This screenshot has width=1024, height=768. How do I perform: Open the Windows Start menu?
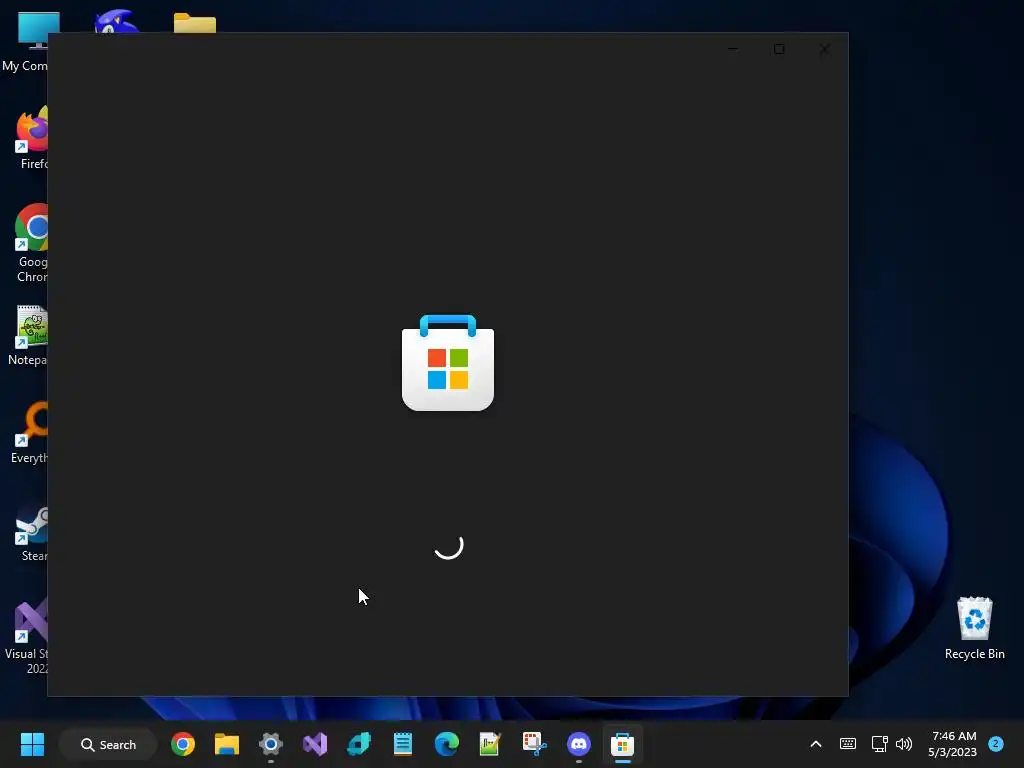point(32,744)
